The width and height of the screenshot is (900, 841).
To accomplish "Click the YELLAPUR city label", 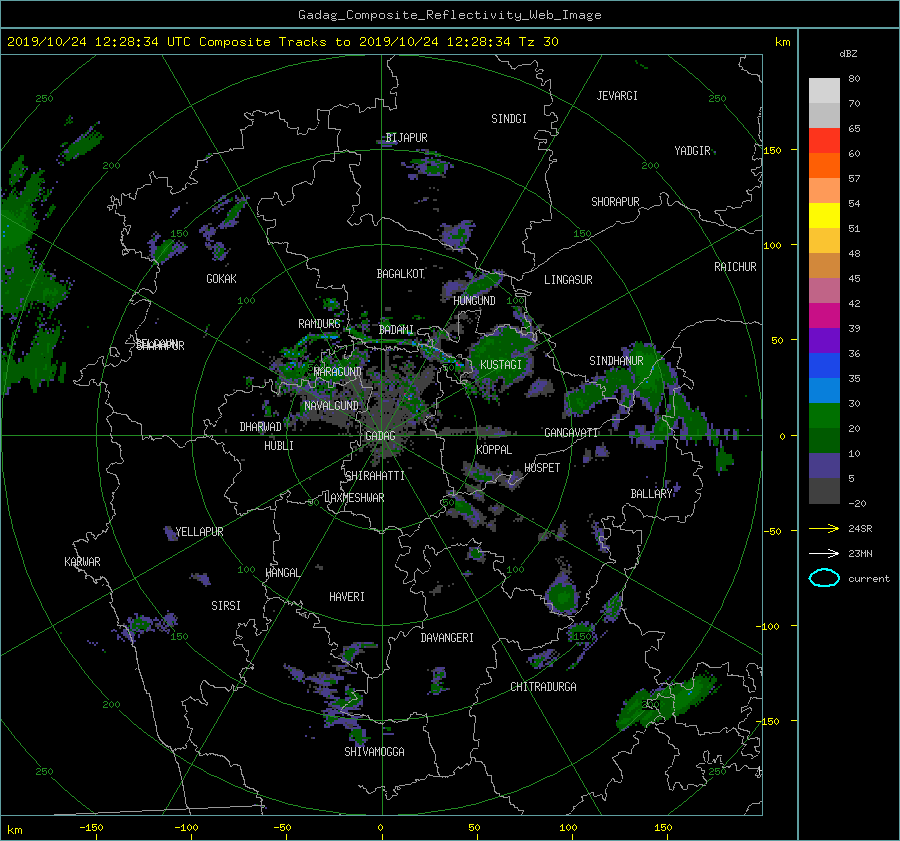I will coord(199,532).
